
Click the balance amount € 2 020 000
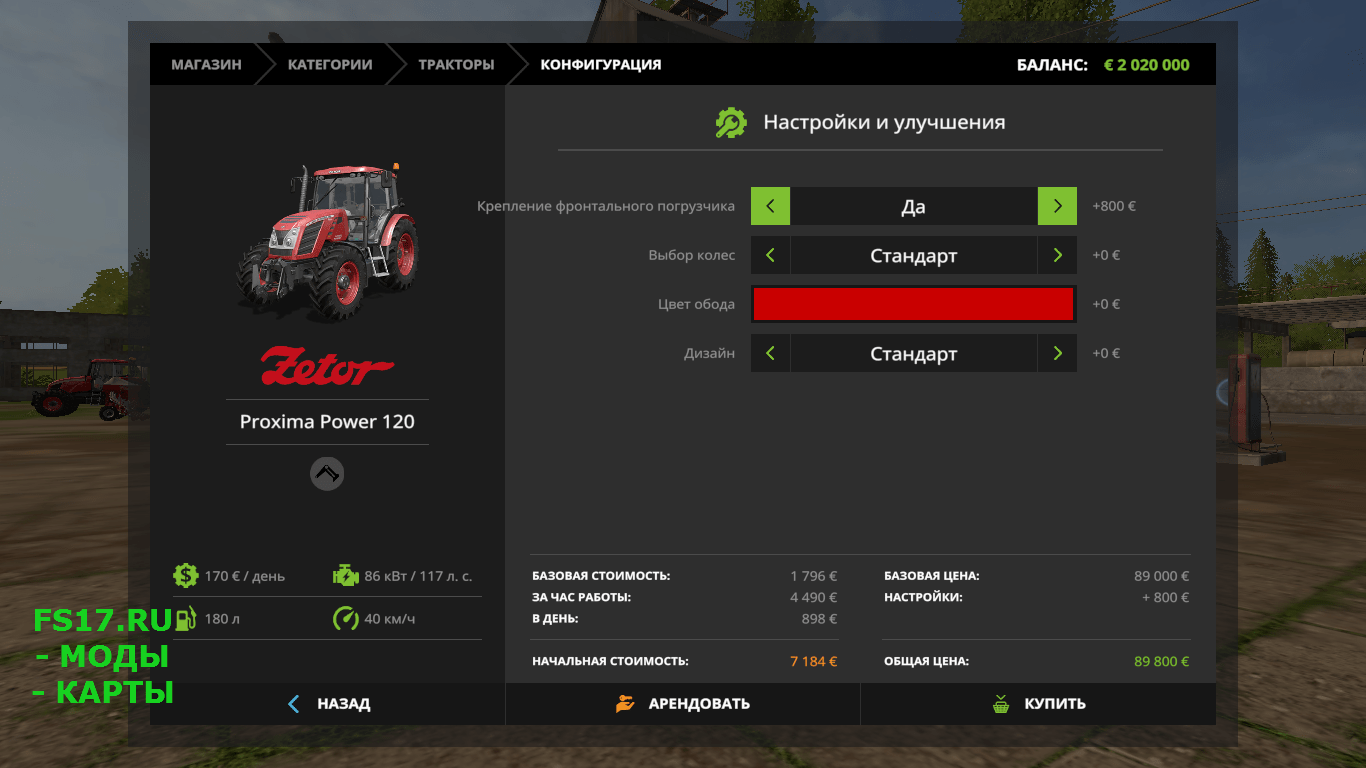1147,64
